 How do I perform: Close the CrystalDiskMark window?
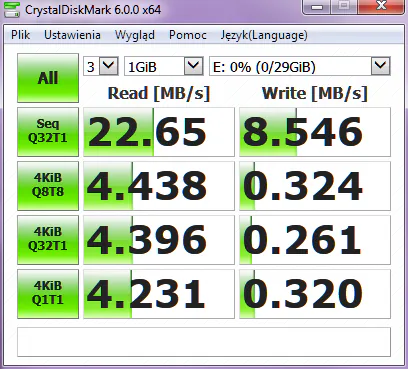[x=381, y=6]
